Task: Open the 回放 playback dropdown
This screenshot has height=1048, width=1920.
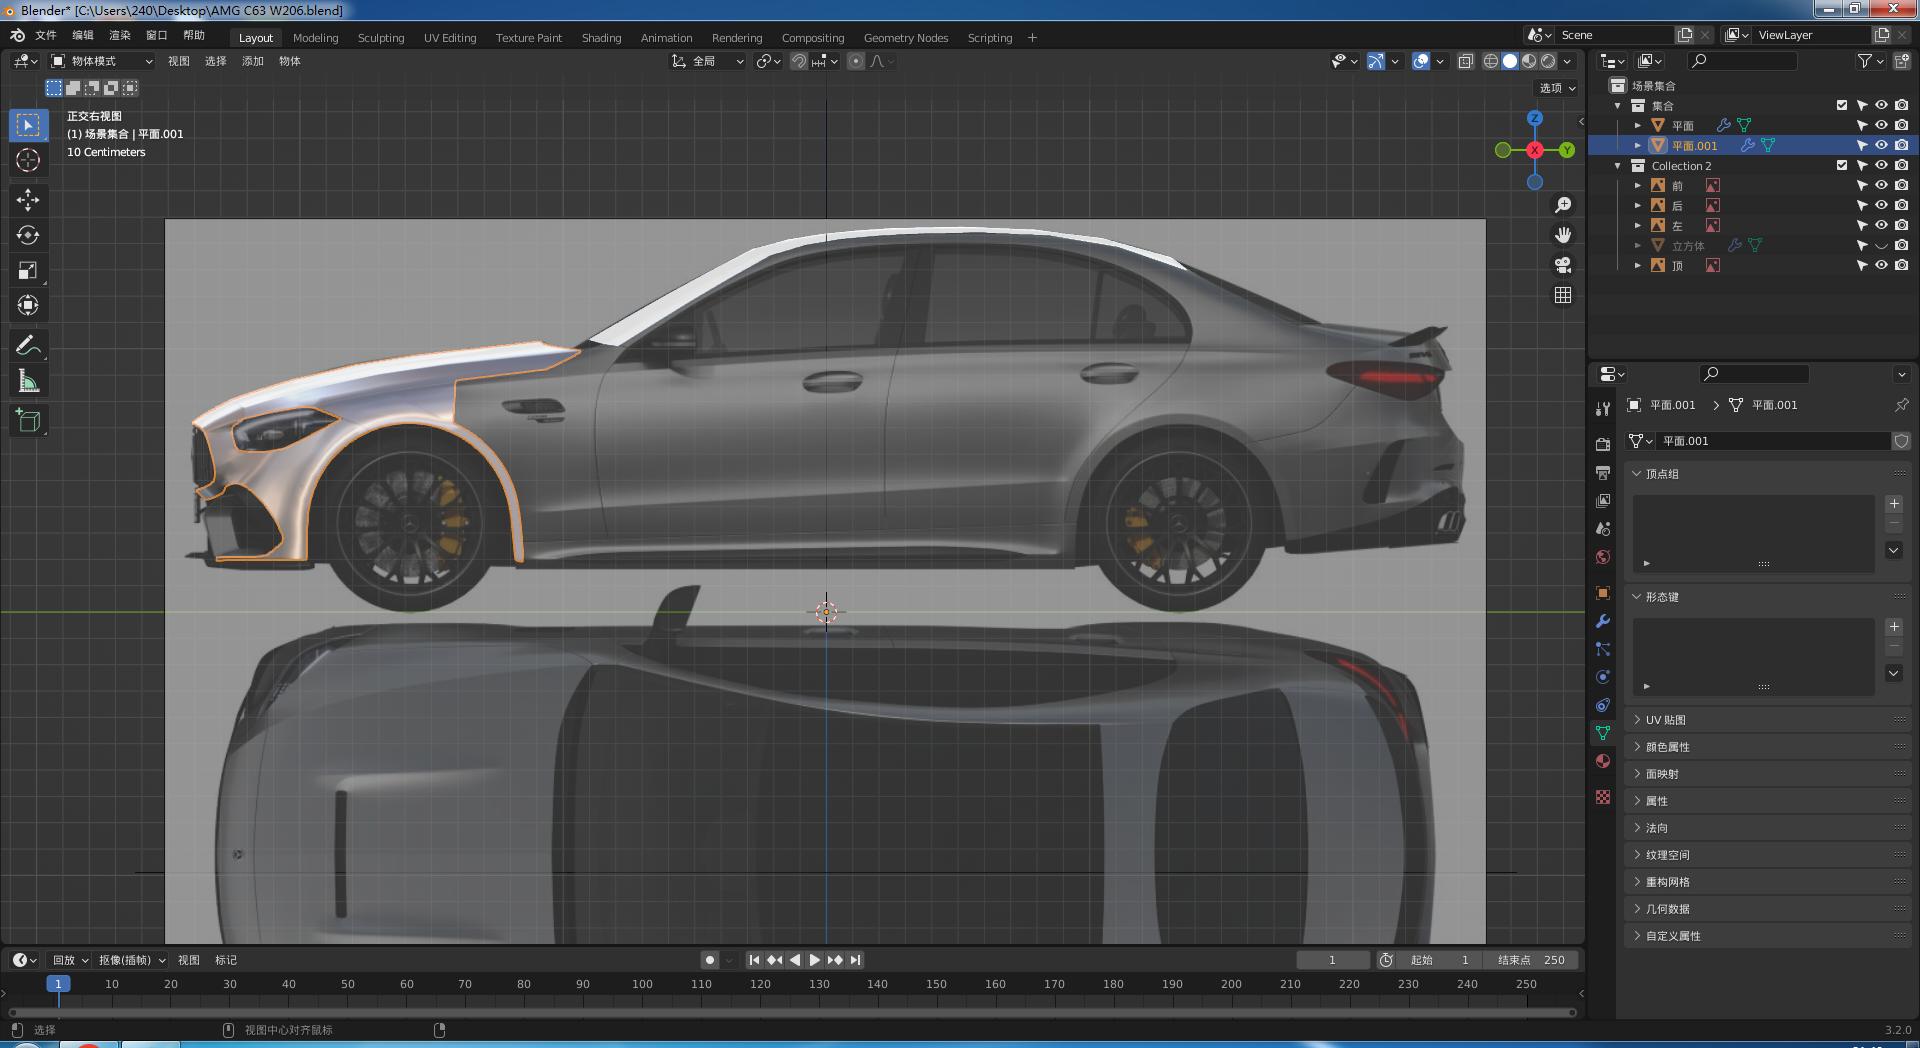Action: pyautogui.click(x=70, y=960)
